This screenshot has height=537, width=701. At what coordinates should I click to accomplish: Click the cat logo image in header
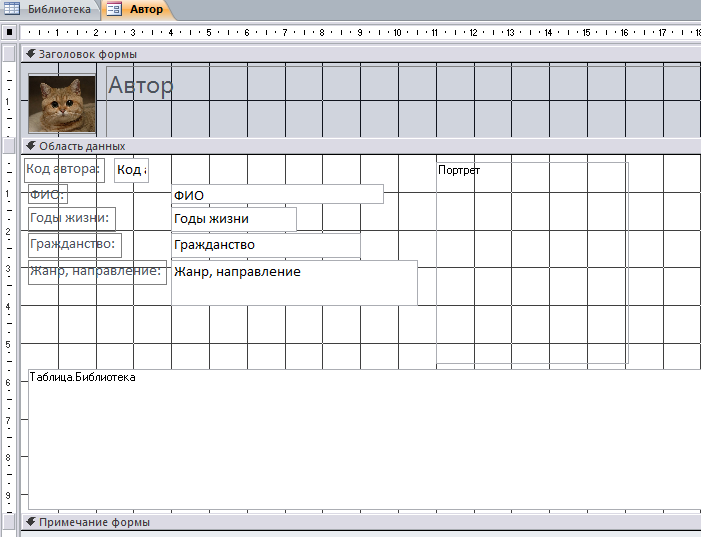[x=62, y=104]
